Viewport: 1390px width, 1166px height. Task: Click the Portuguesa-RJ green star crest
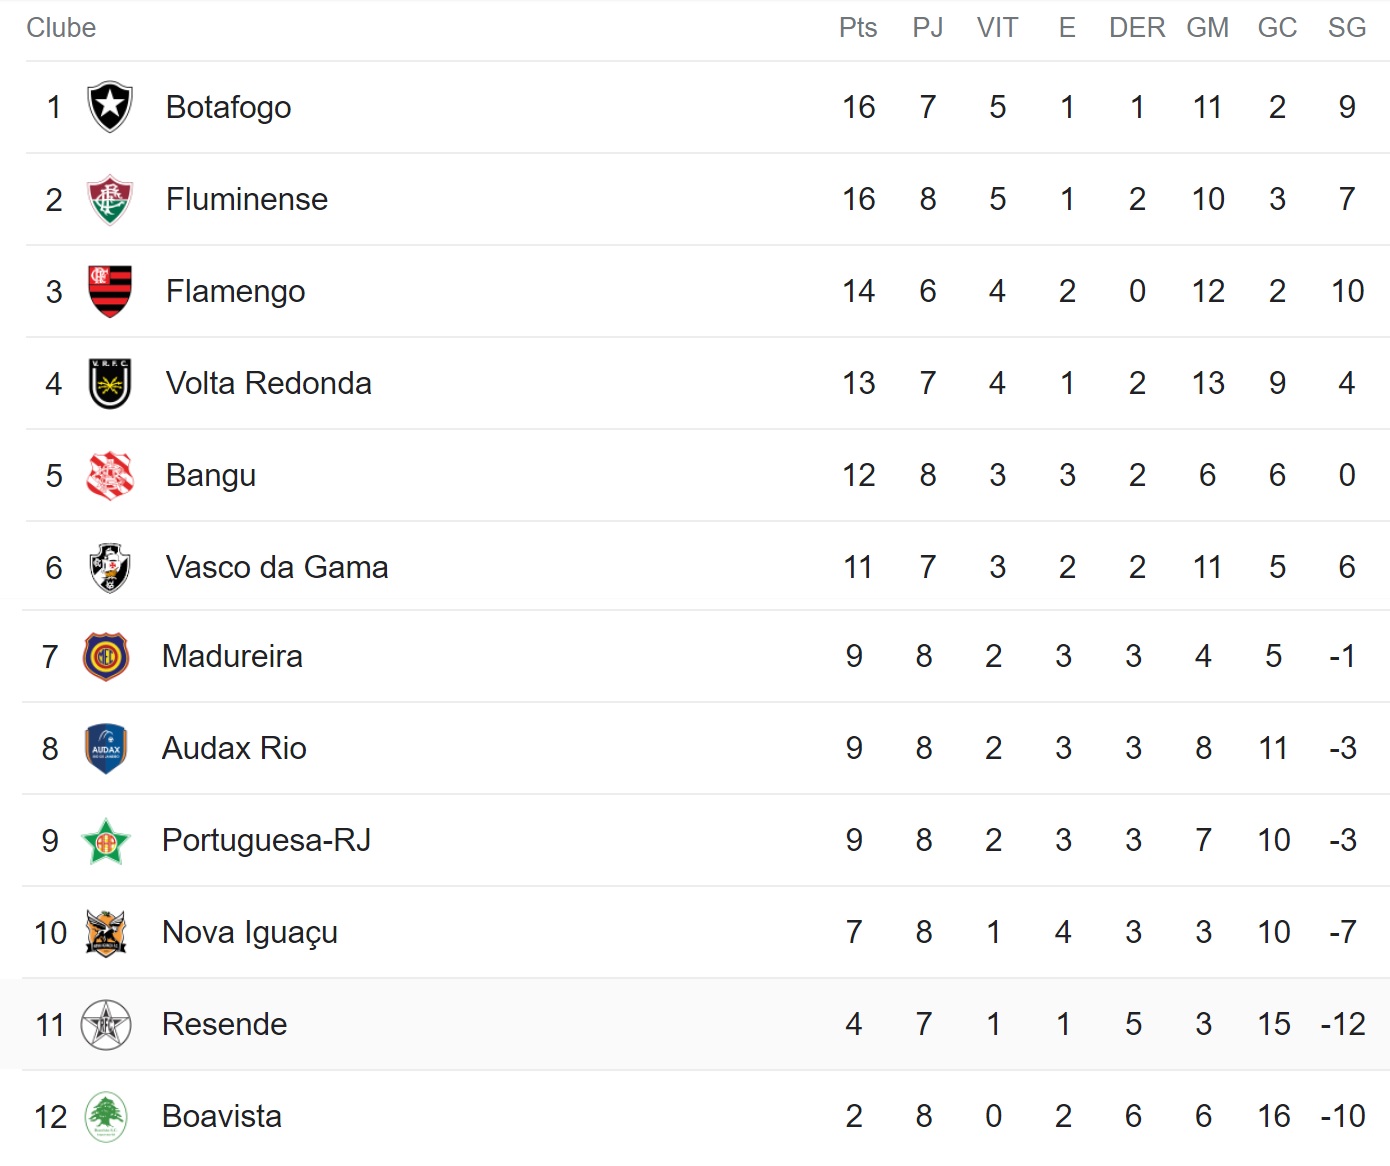click(106, 840)
